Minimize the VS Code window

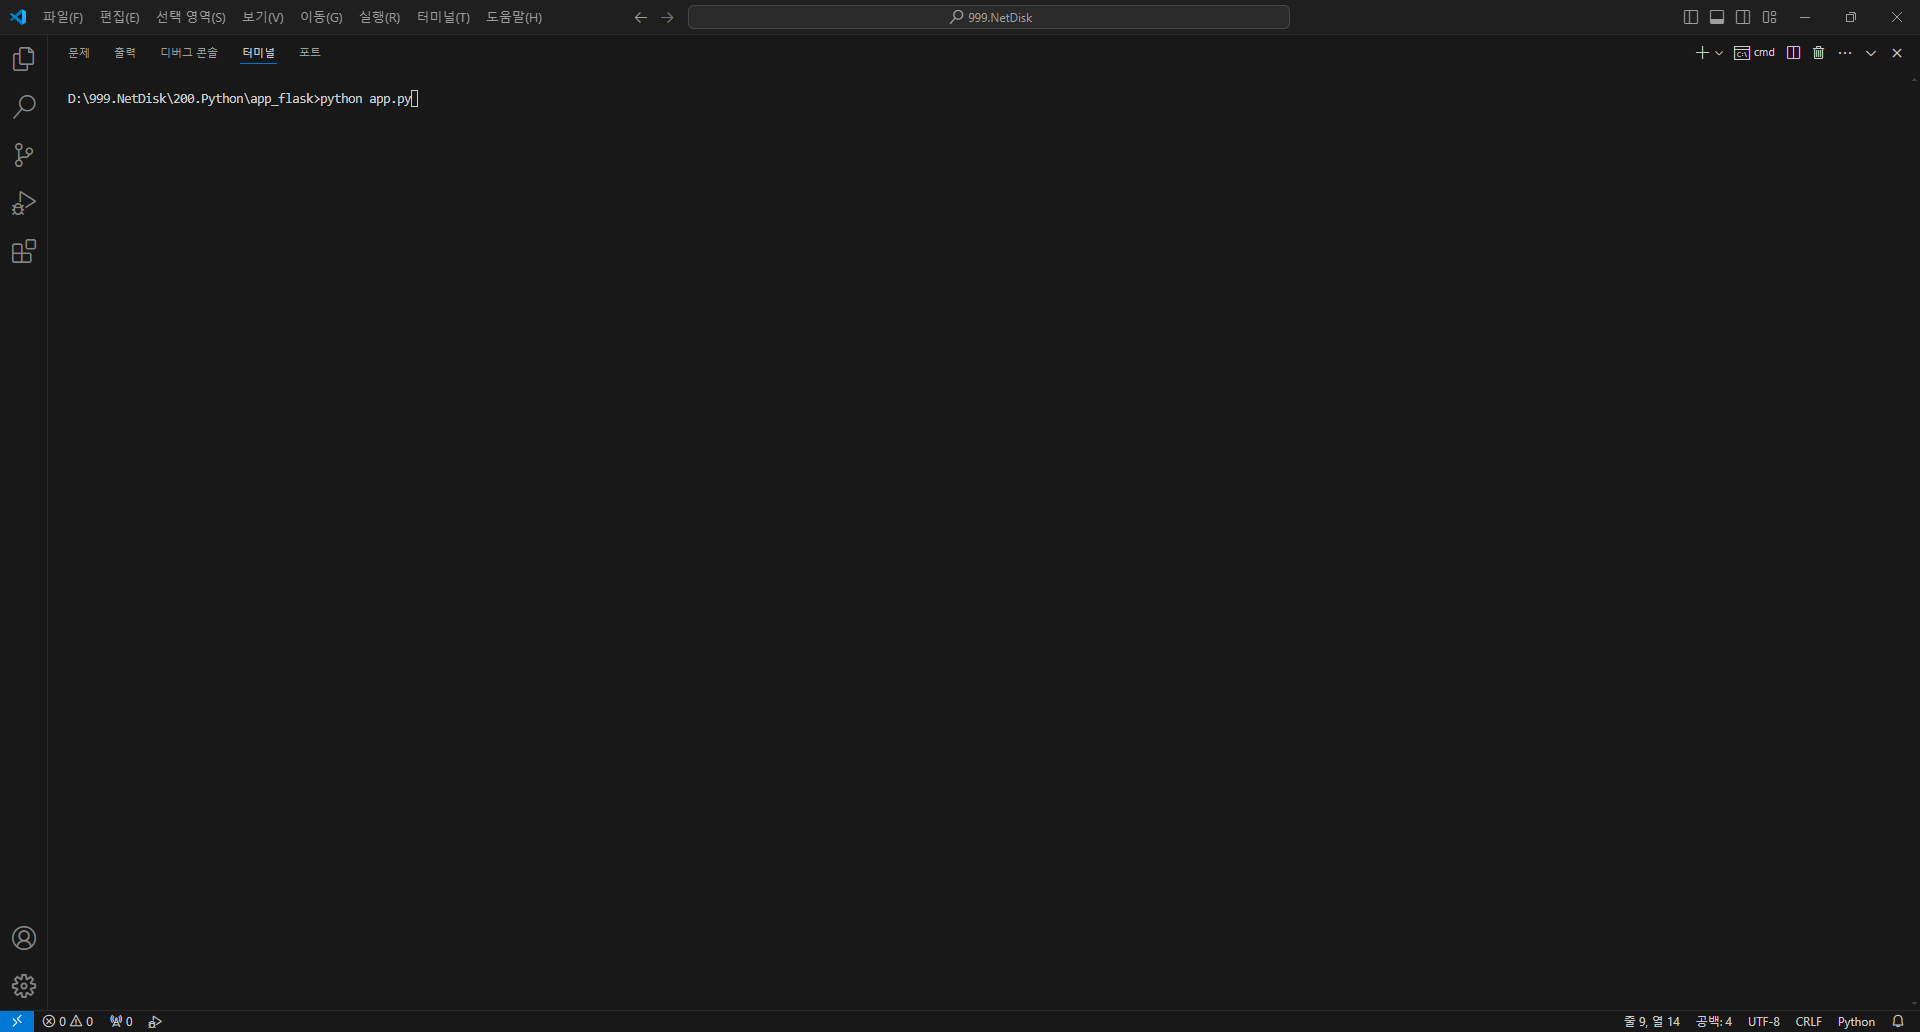click(x=1805, y=17)
